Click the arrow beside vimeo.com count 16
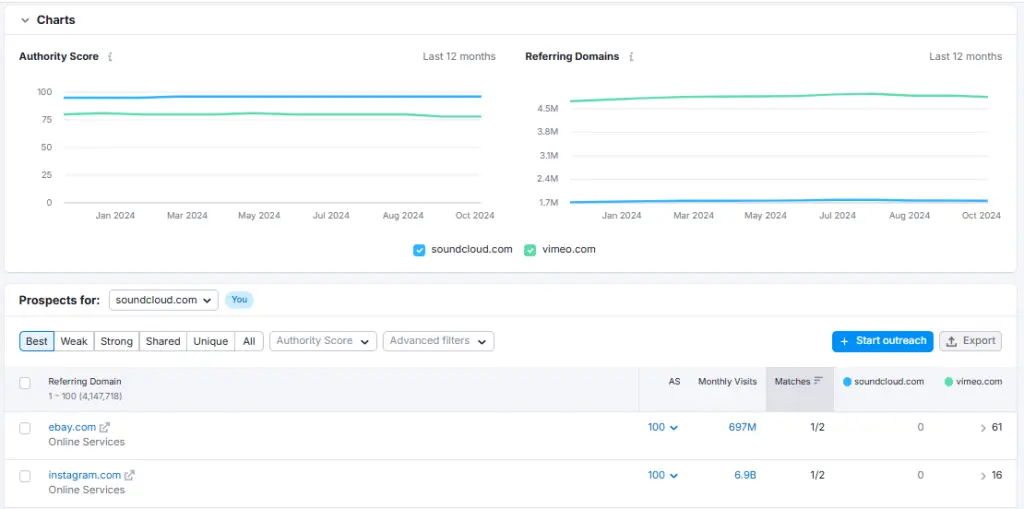Screen dimensions: 1024x509 coord(983,476)
